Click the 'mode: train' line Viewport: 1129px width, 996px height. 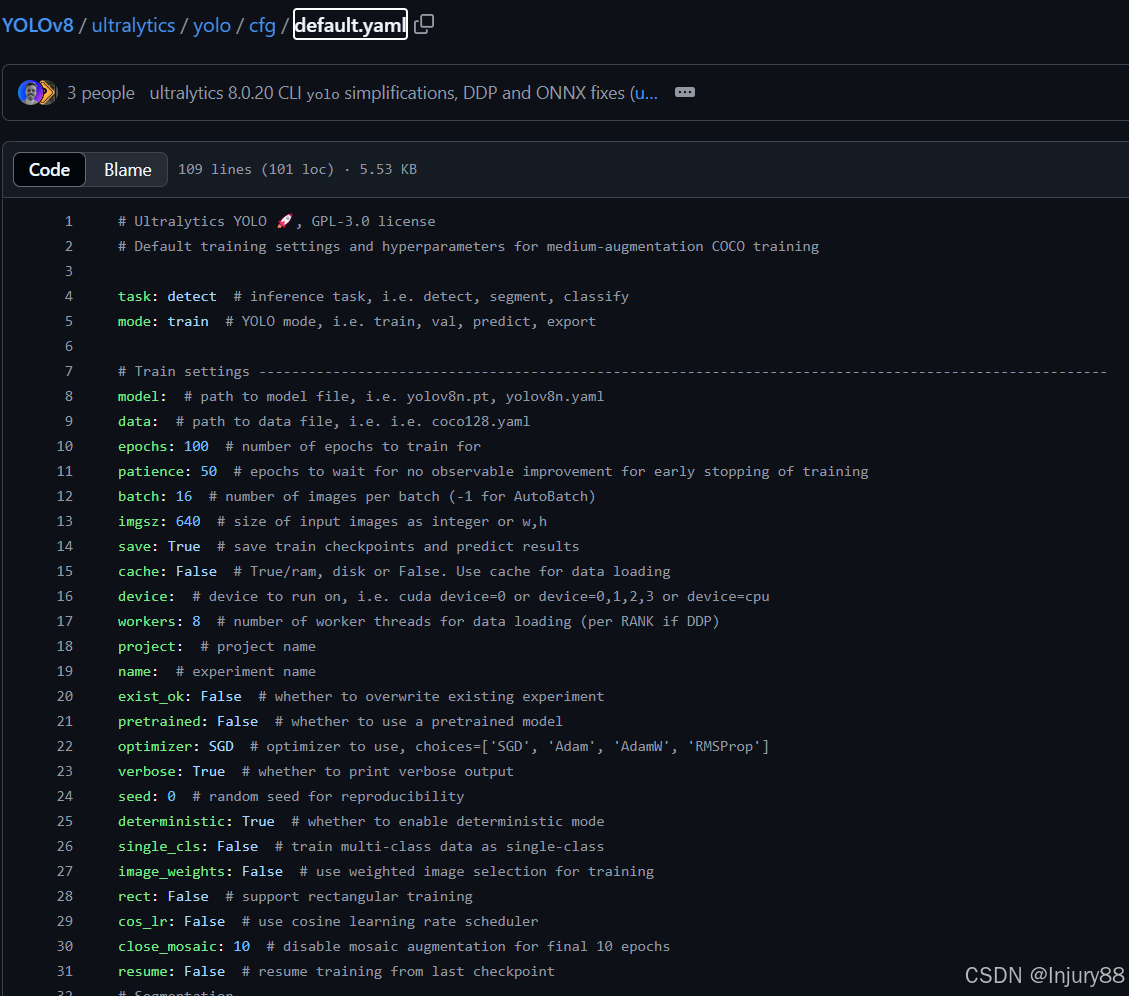coord(163,321)
